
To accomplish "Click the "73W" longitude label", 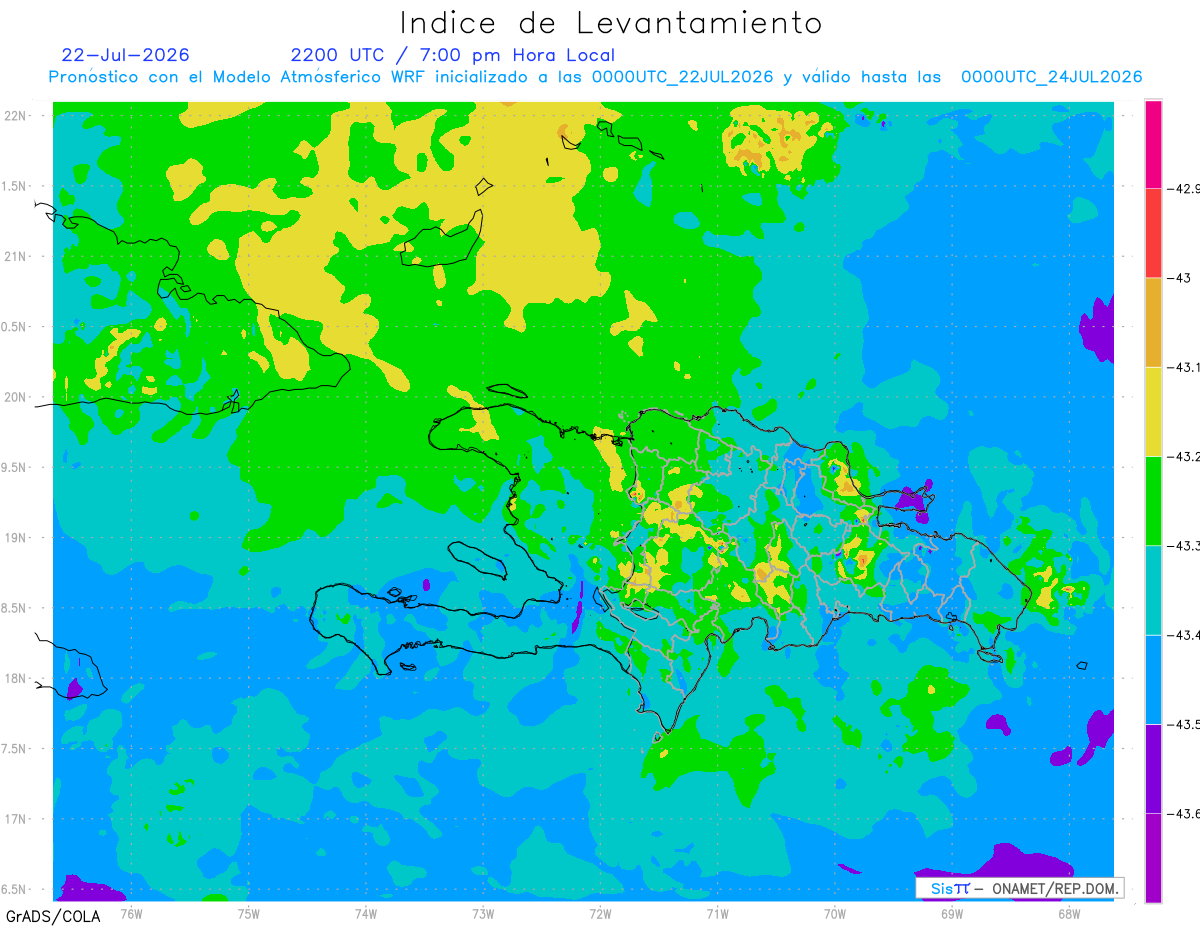I will click(x=483, y=912).
